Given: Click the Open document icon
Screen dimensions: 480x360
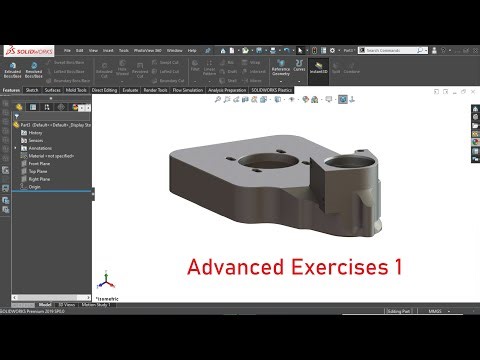Looking at the screenshot, I should click(245, 51).
